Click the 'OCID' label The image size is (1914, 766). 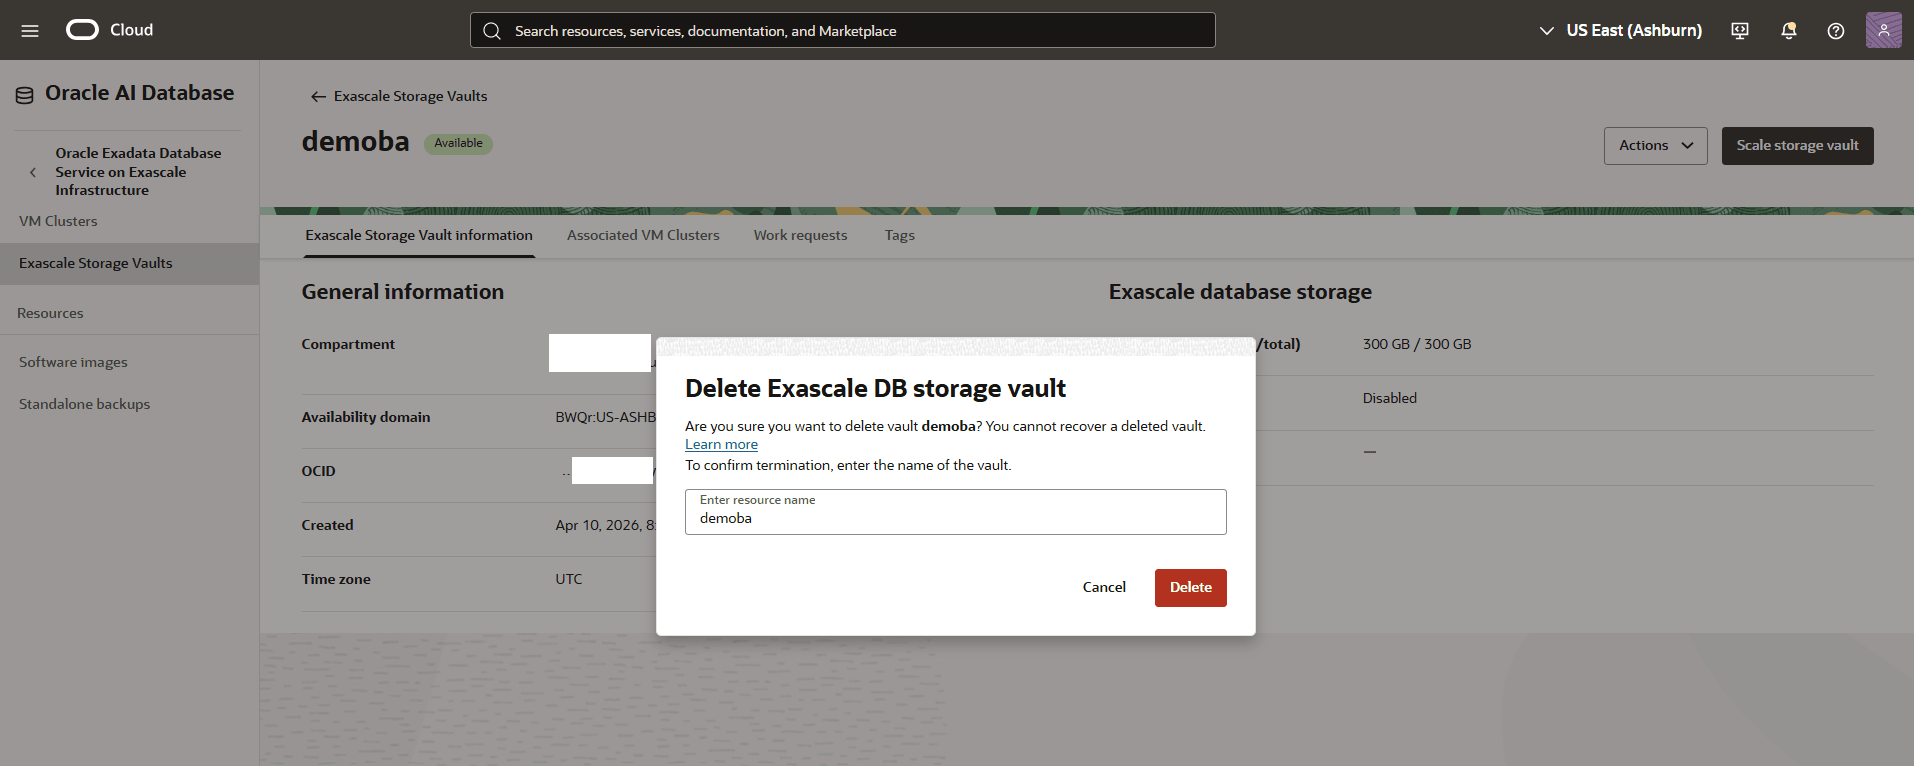[x=318, y=472]
